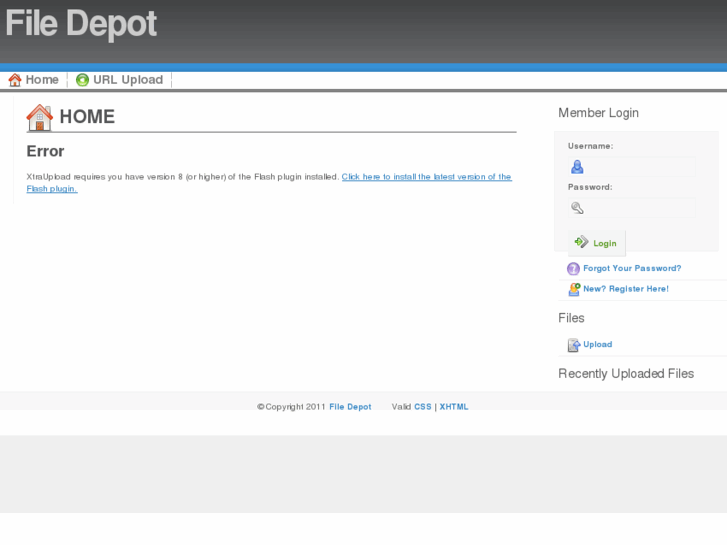Focus the Username input field
The height and width of the screenshot is (545, 727).
(x=631, y=167)
